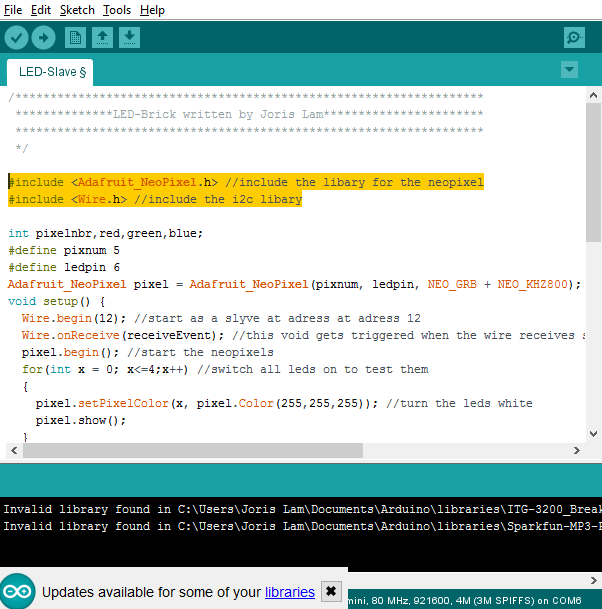
Task: Click the '#include <Wire.h>' highlighted line
Action: pos(155,199)
